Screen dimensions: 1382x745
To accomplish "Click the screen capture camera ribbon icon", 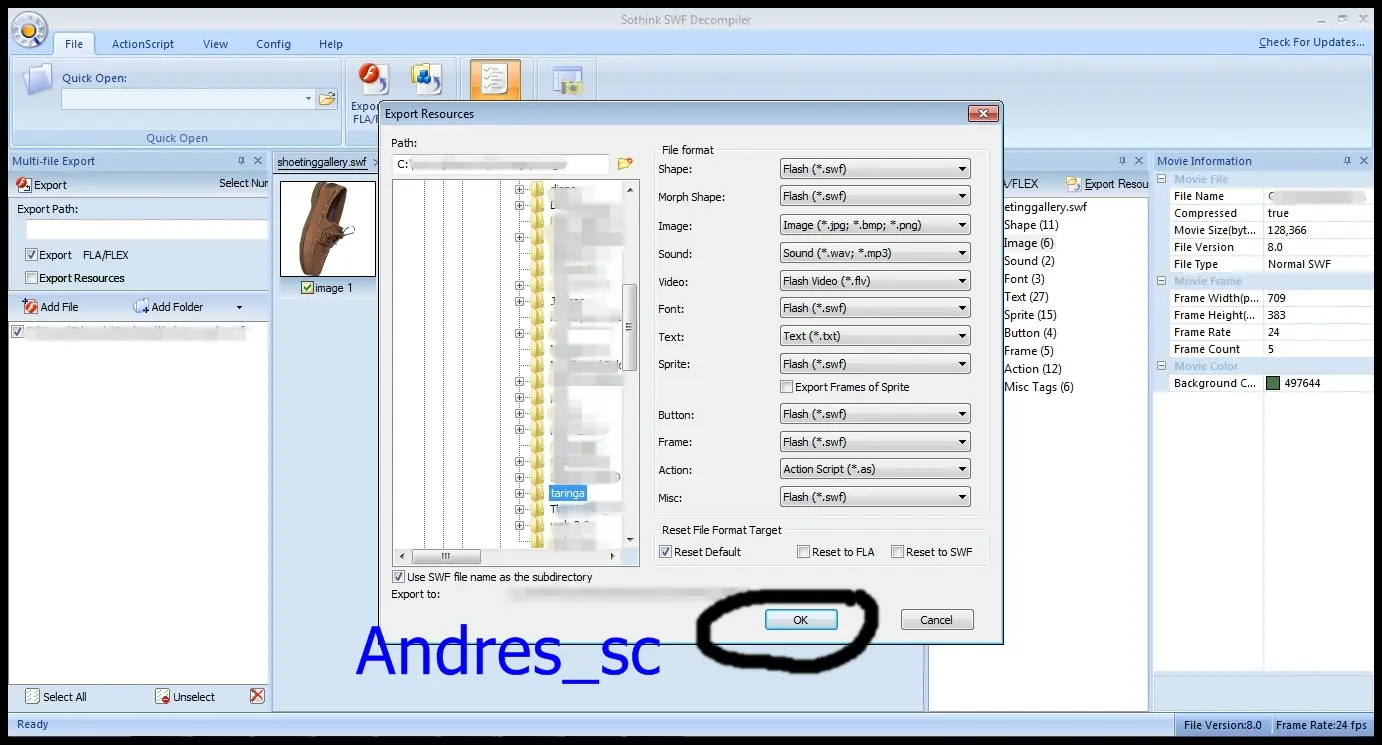I will tap(567, 80).
